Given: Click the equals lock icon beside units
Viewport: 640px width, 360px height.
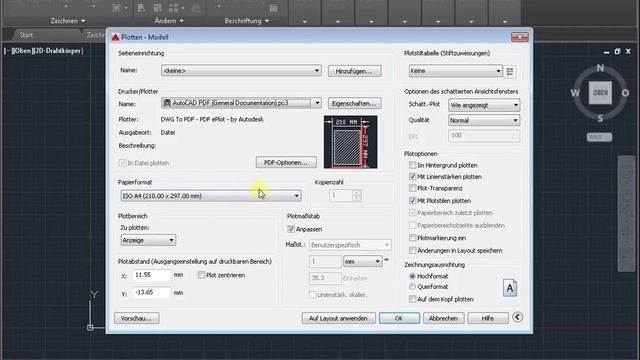Looking at the screenshot, I should tap(386, 260).
